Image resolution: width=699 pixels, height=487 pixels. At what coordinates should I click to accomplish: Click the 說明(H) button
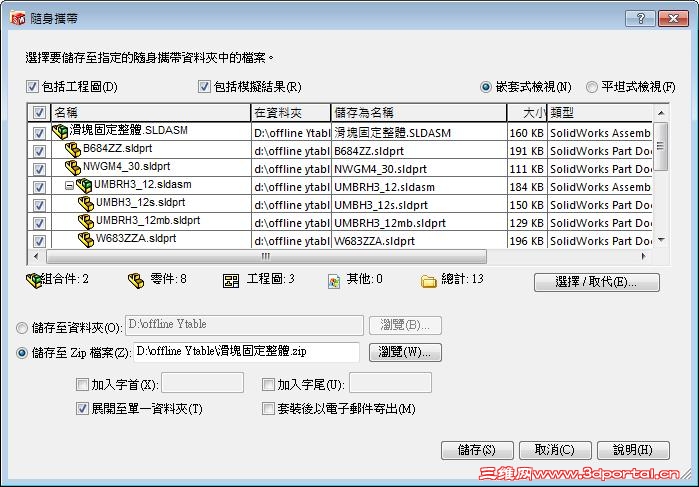[633, 450]
